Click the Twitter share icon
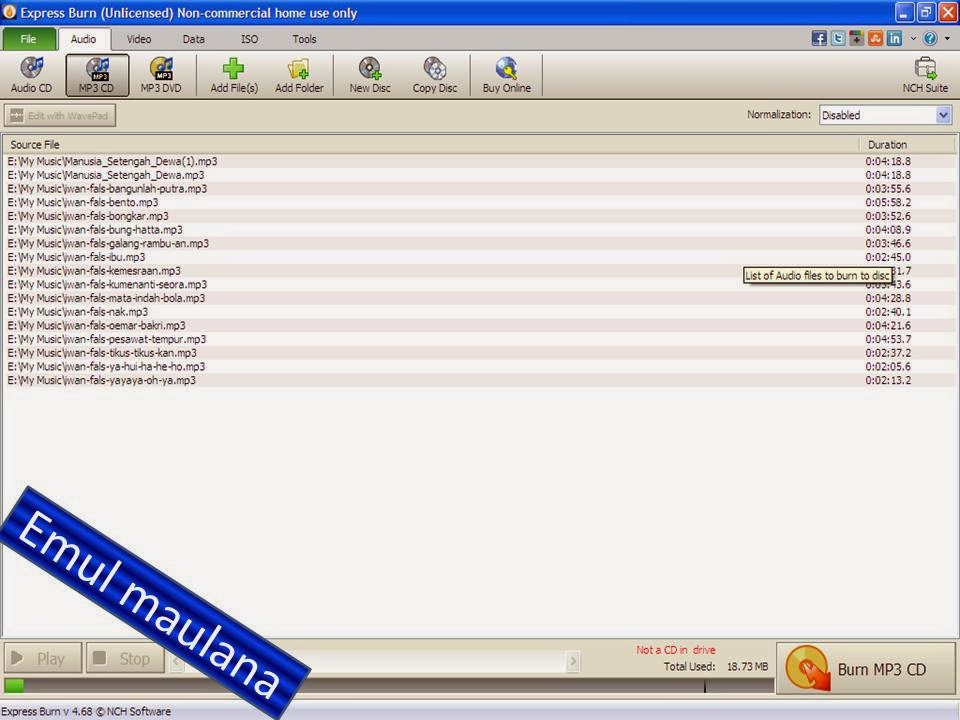The height and width of the screenshot is (720, 960). click(x=838, y=38)
